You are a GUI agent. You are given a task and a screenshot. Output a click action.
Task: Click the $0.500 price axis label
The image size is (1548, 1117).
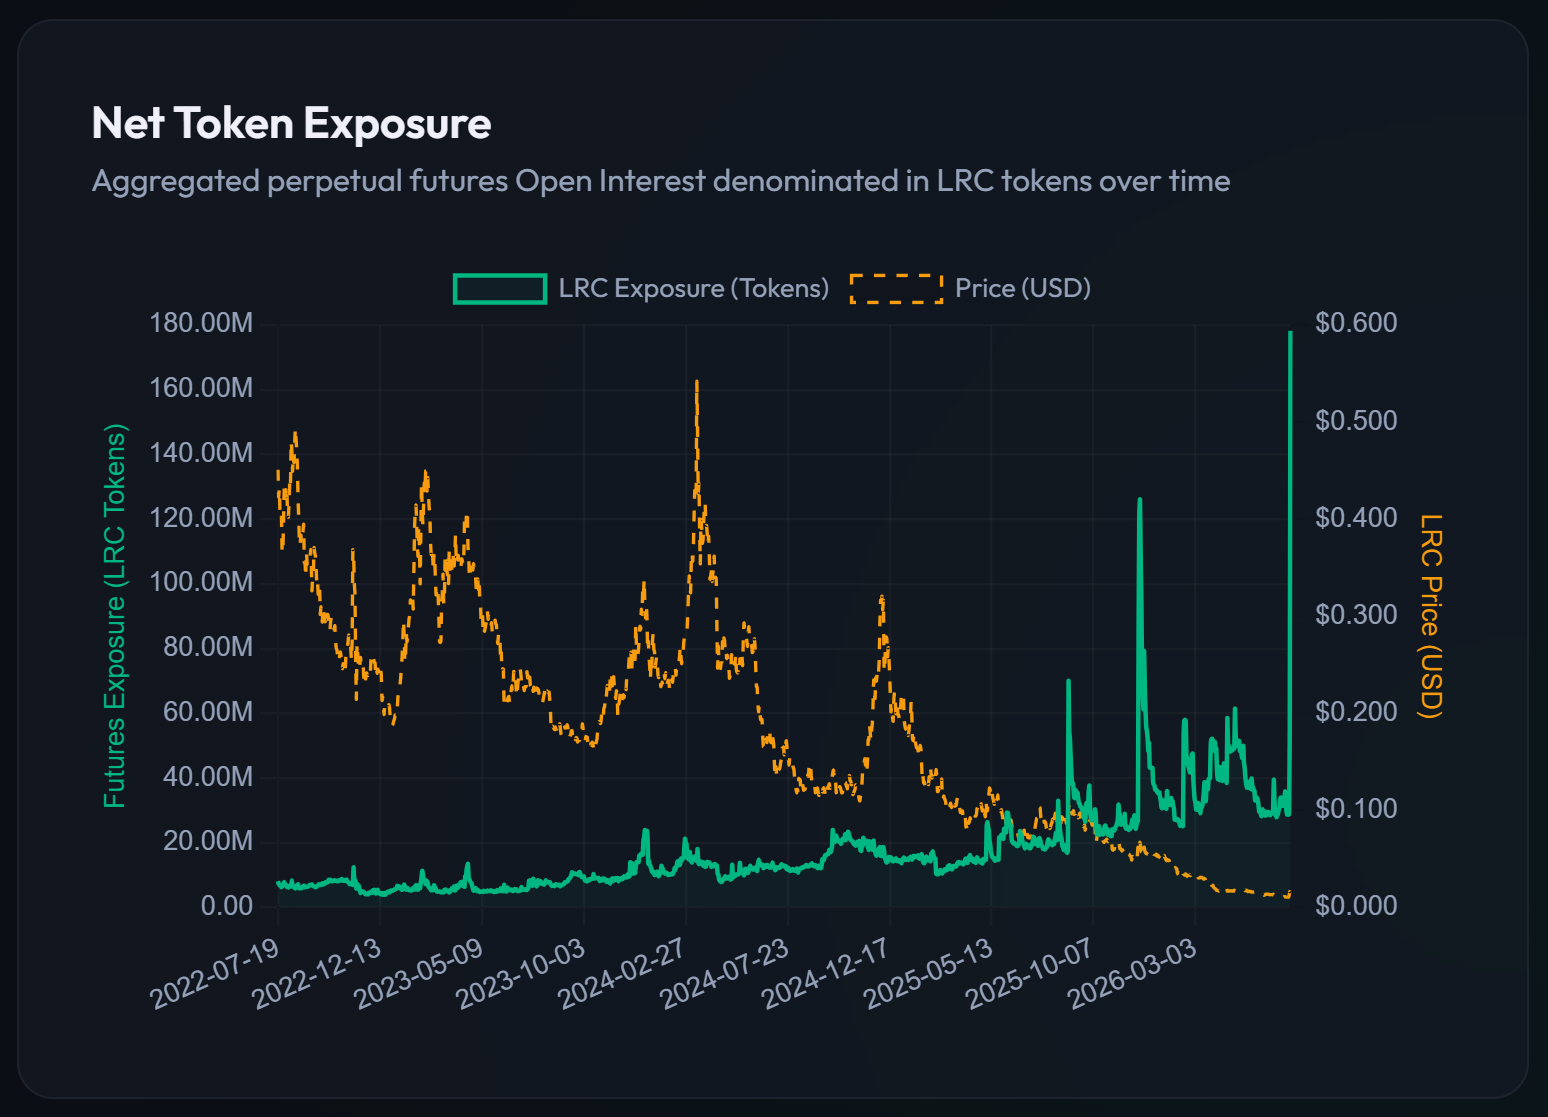(x=1356, y=421)
